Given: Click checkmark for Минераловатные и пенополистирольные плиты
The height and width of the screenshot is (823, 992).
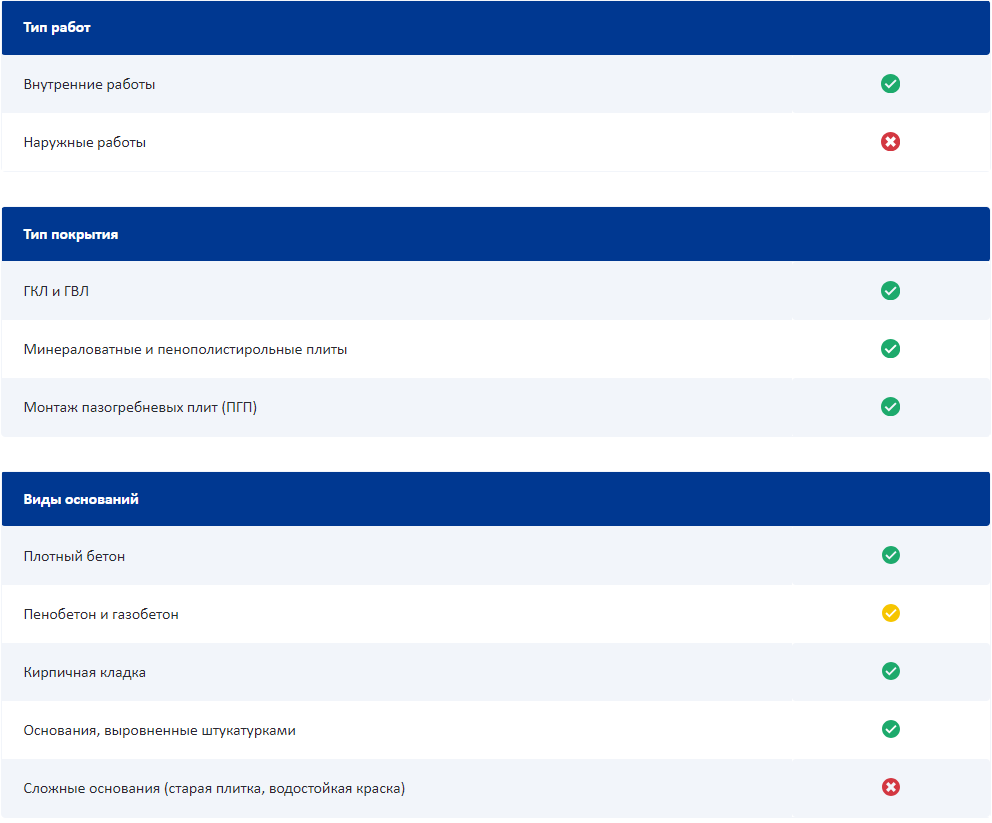Looking at the screenshot, I should tap(890, 349).
